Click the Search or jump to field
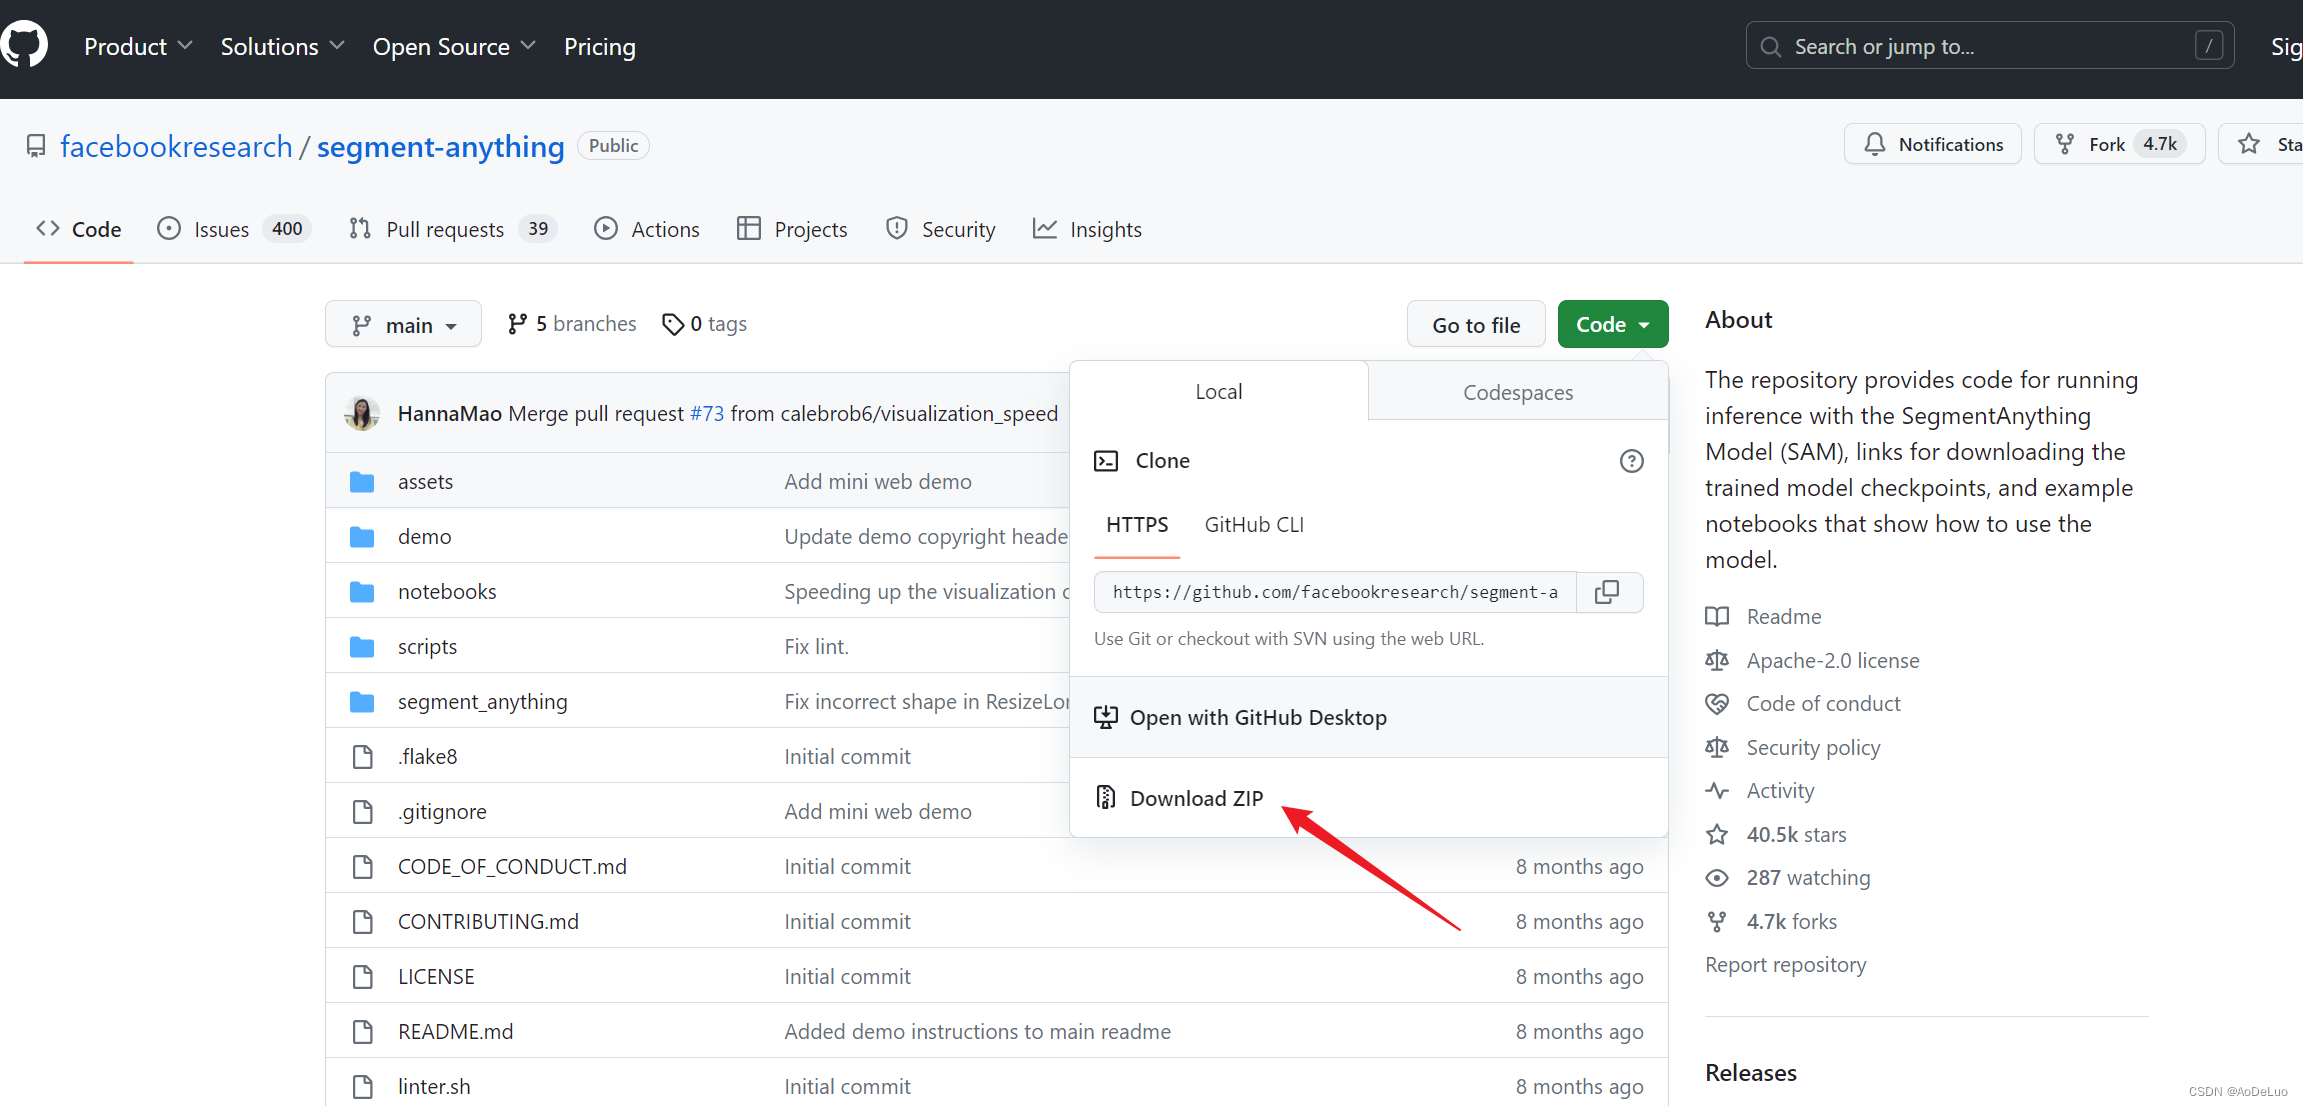The height and width of the screenshot is (1106, 2303). (x=1990, y=46)
